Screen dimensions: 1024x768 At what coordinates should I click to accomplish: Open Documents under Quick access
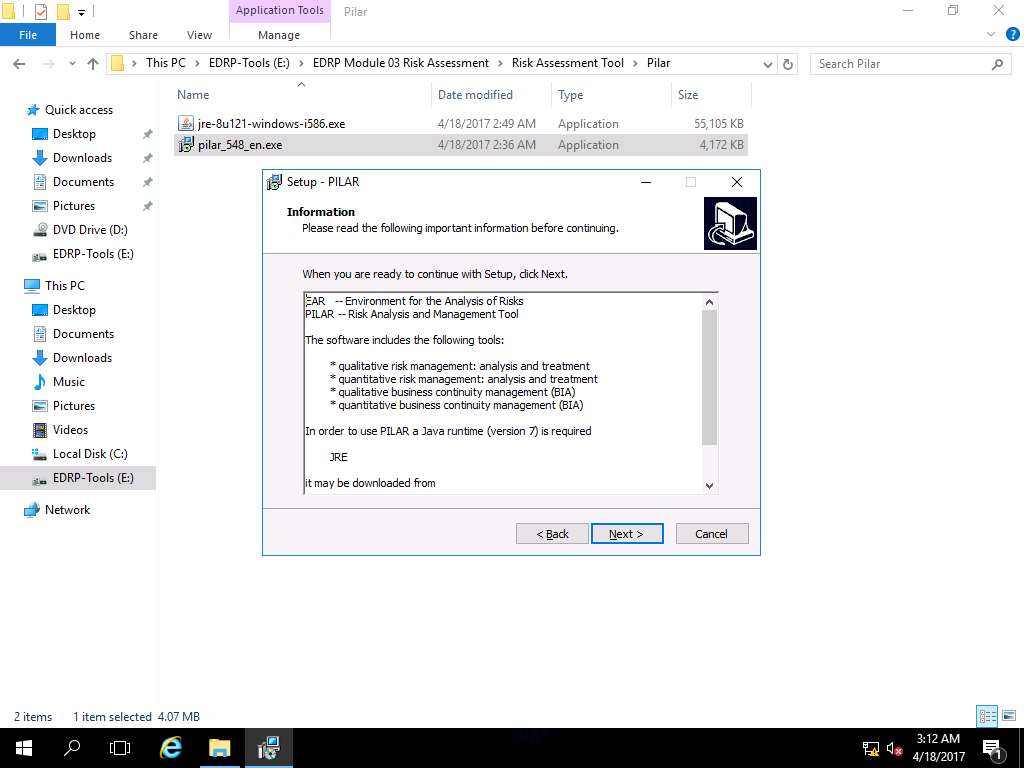point(83,182)
